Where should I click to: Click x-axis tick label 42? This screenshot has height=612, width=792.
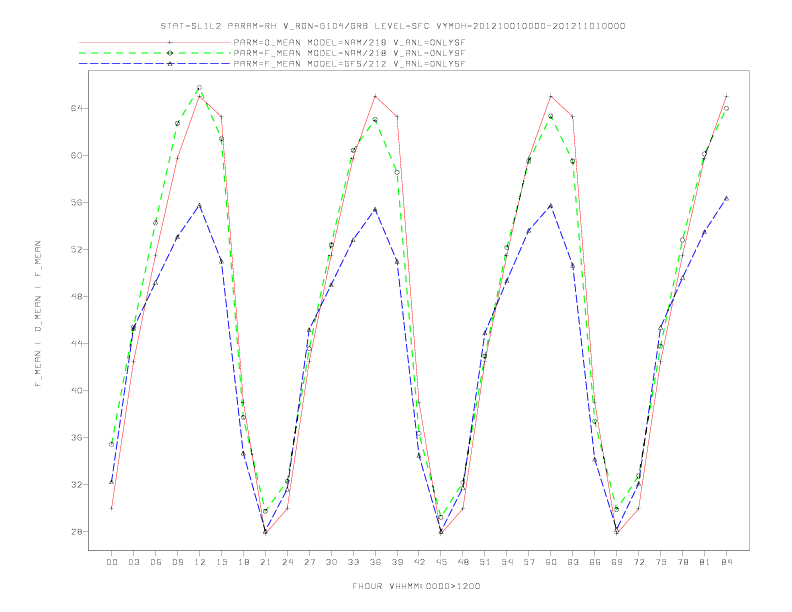[419, 562]
